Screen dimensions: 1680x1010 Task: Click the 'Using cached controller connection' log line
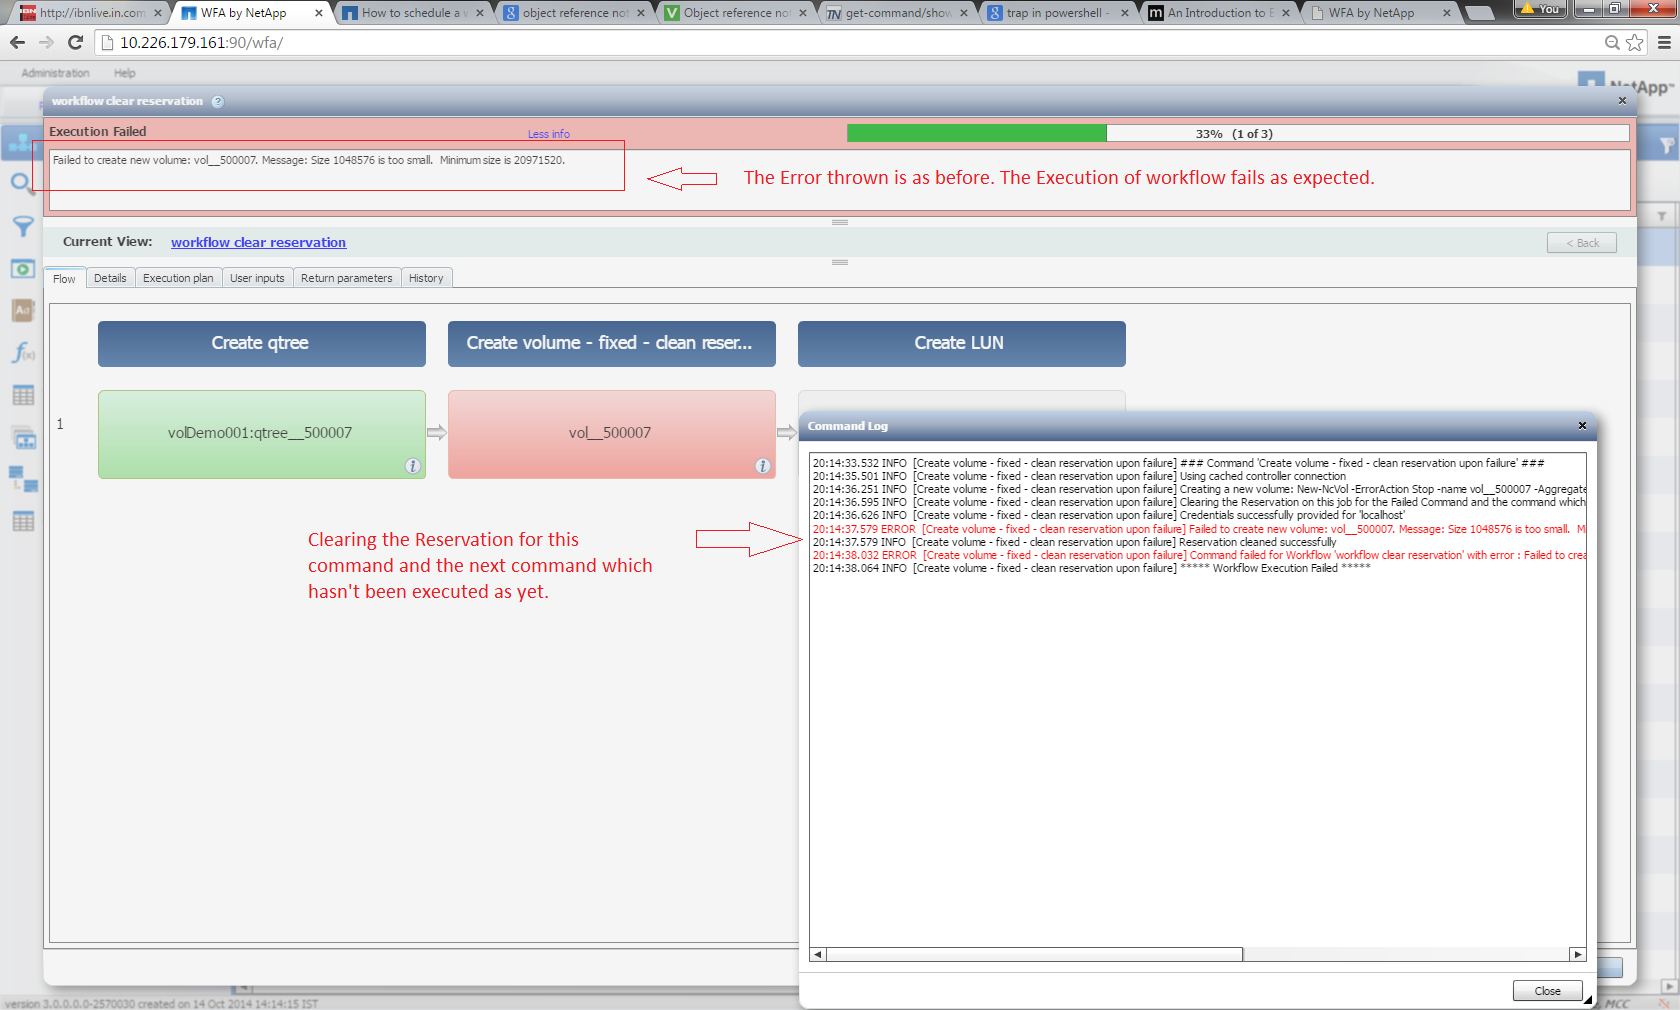click(1079, 477)
